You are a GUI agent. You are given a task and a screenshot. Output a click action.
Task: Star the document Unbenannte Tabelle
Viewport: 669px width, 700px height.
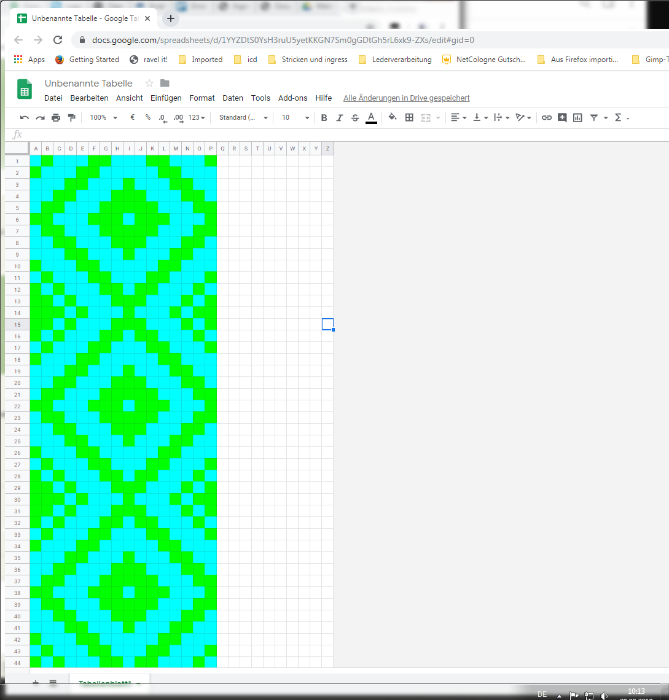tap(149, 83)
